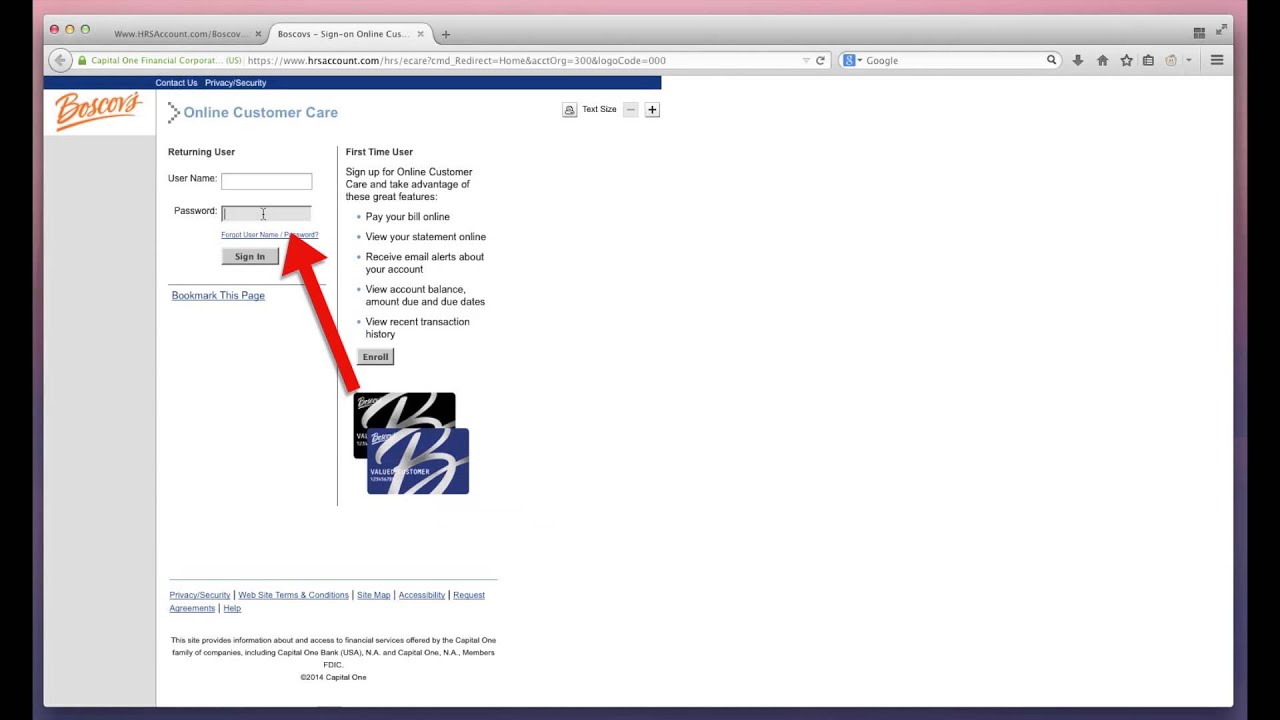The height and width of the screenshot is (720, 1280).
Task: Click 'View recent transaction history' text
Action: [x=417, y=328]
